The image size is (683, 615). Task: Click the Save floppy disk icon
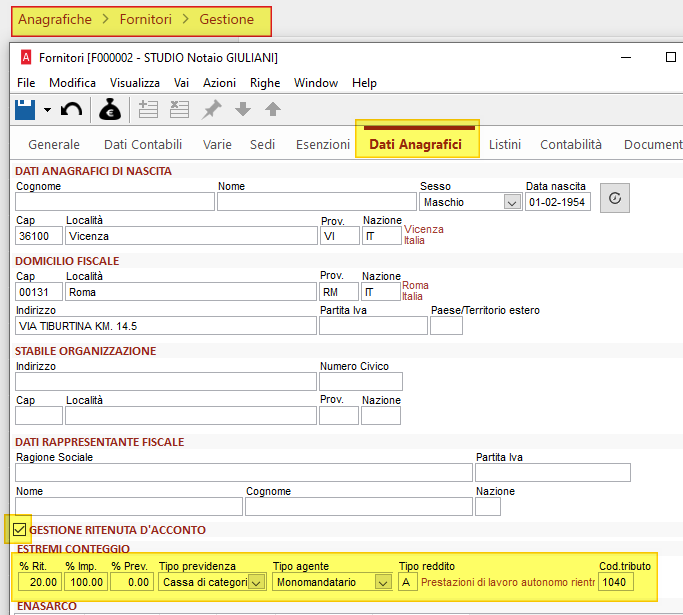25,110
